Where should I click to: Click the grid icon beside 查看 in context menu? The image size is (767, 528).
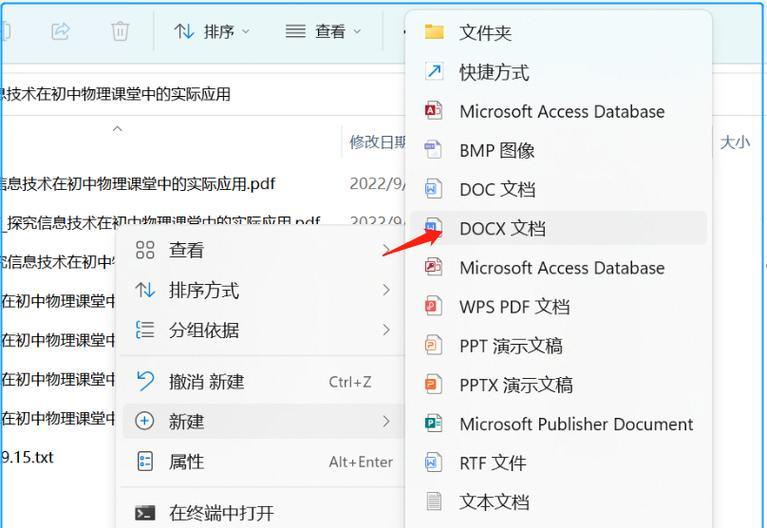pyautogui.click(x=145, y=250)
